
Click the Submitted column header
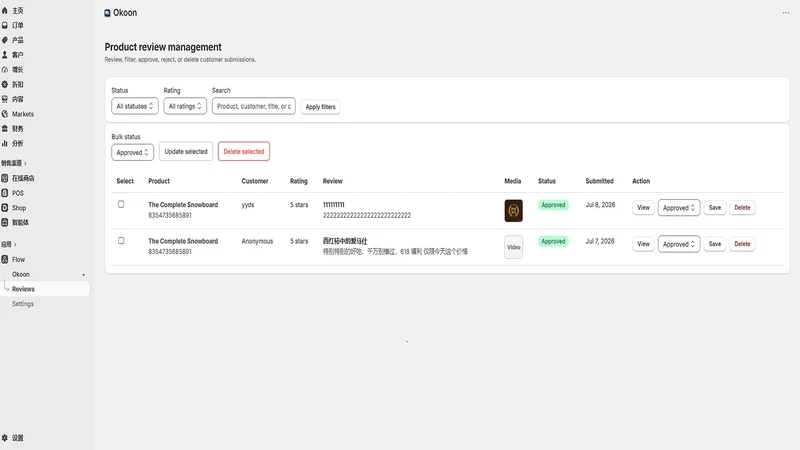(x=599, y=181)
